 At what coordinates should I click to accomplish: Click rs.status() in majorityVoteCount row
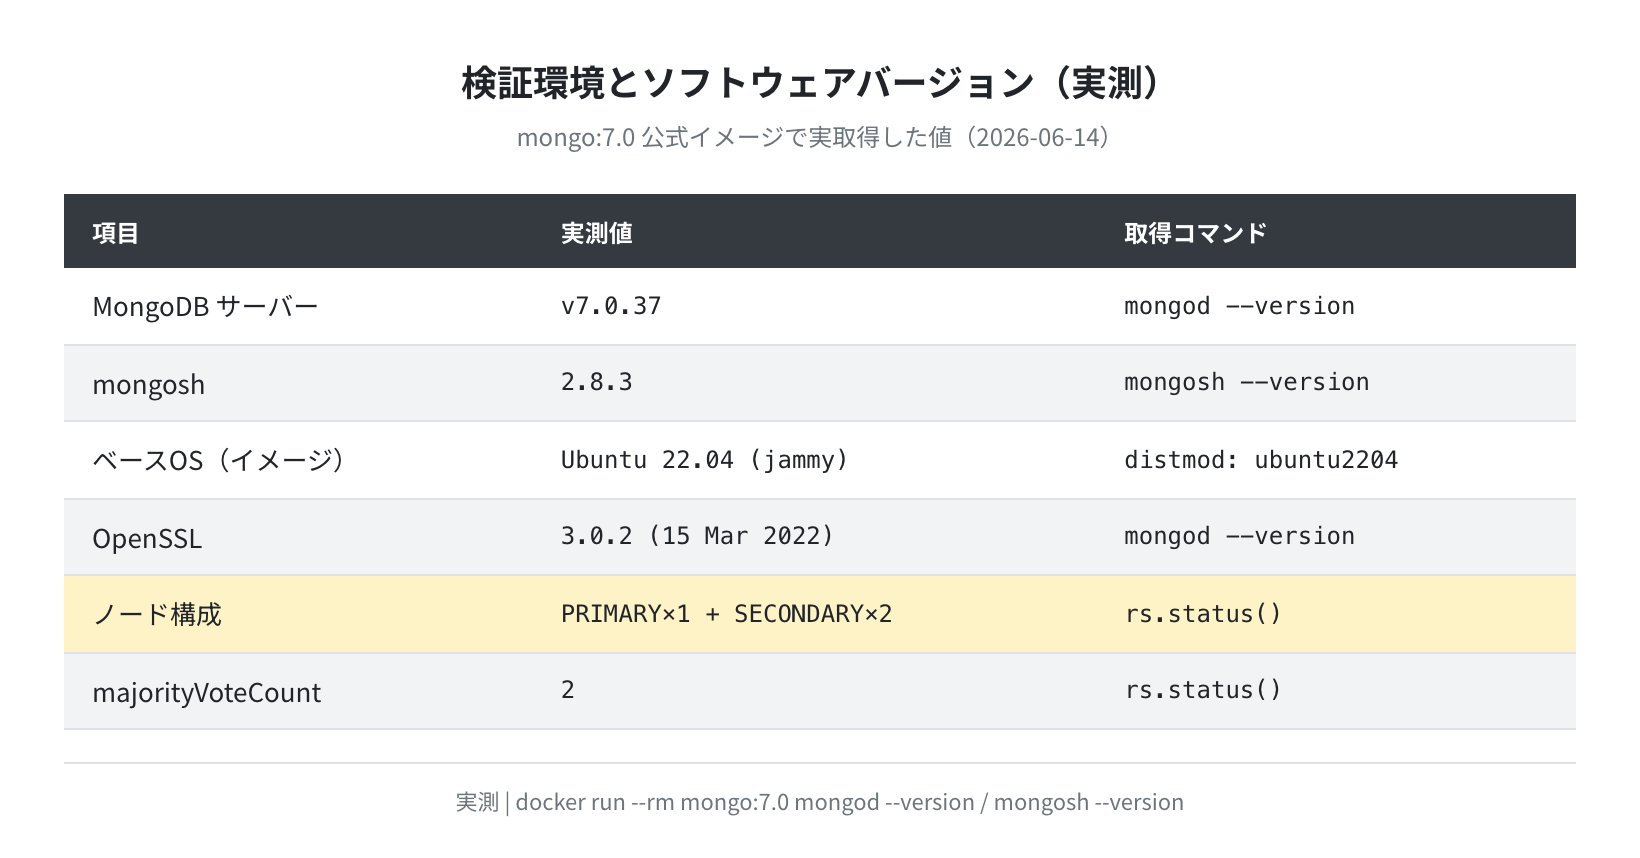(1203, 690)
